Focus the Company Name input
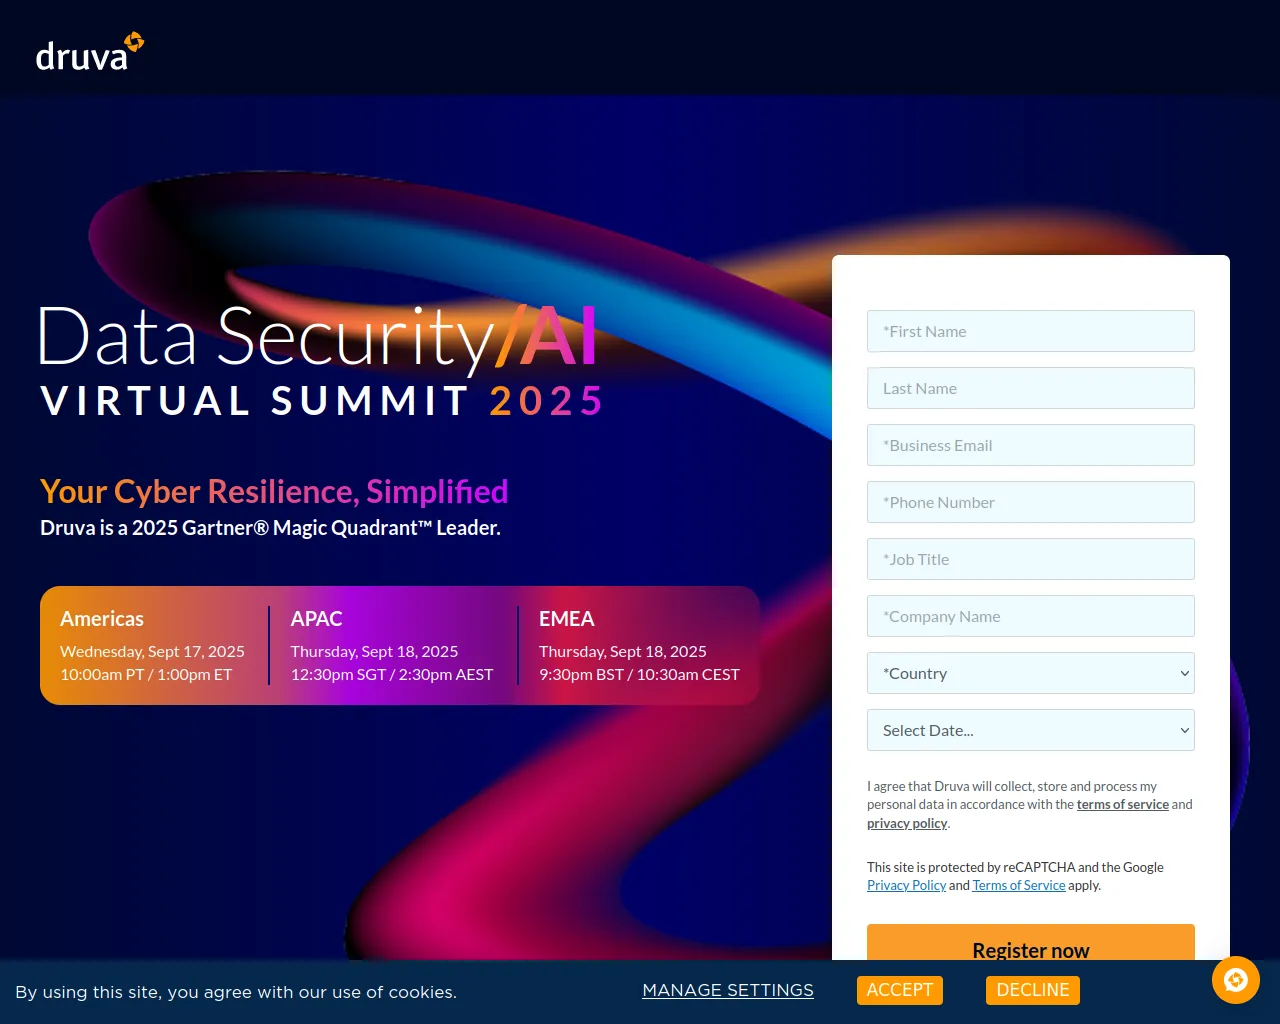The image size is (1280, 1024). 1030,617
